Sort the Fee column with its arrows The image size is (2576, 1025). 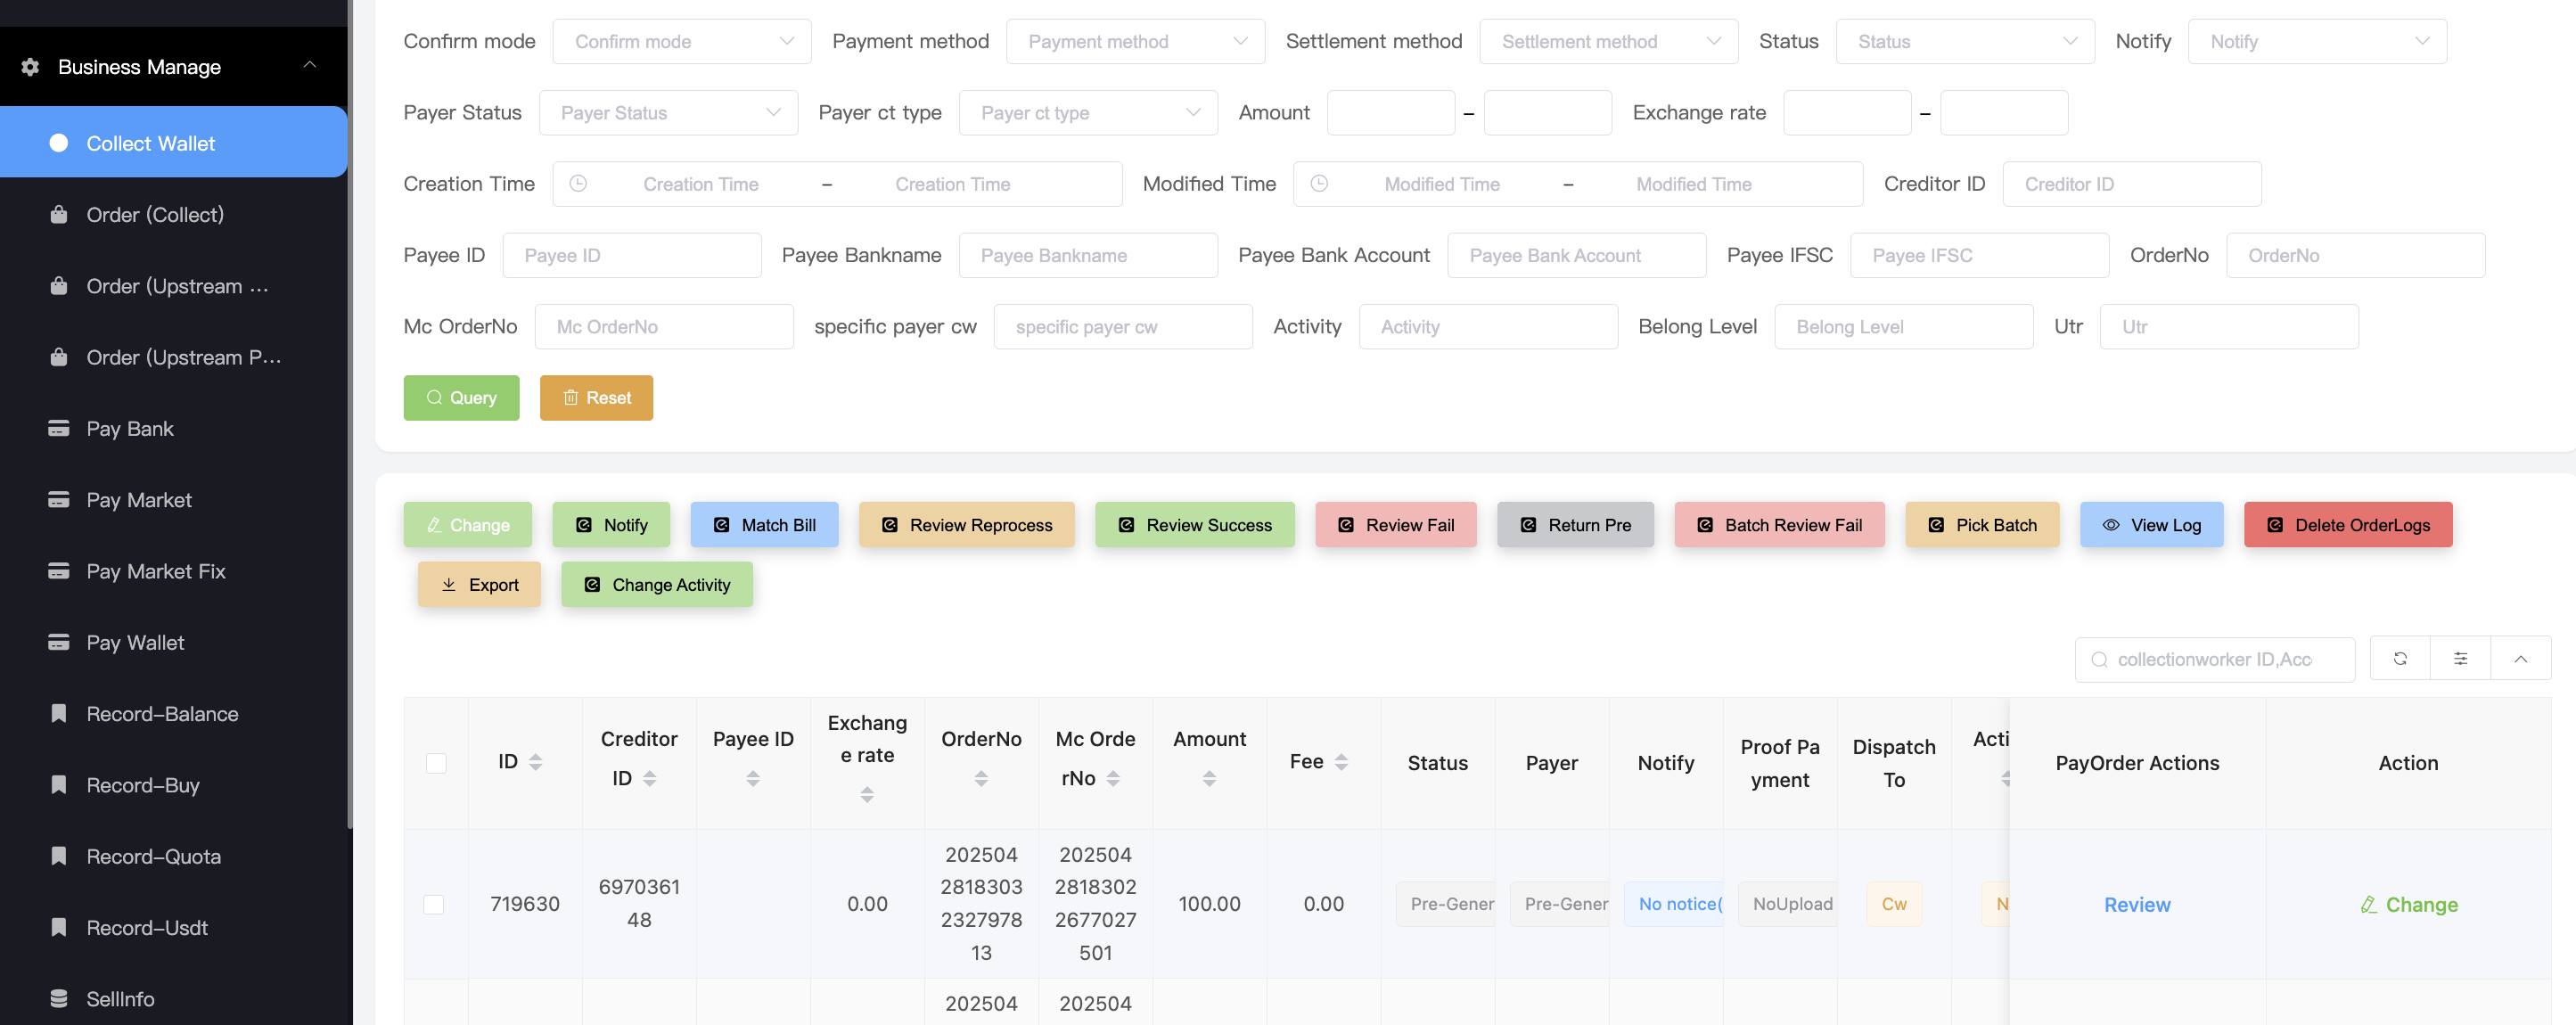click(x=1341, y=762)
